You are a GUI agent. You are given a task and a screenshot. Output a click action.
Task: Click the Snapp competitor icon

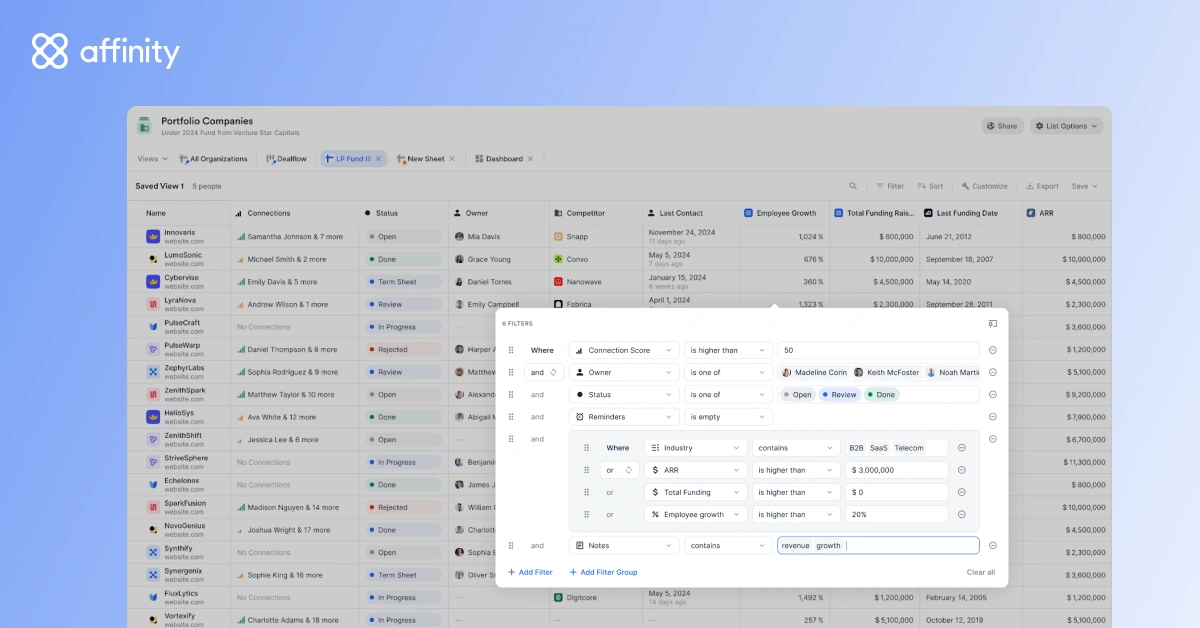click(x=559, y=237)
